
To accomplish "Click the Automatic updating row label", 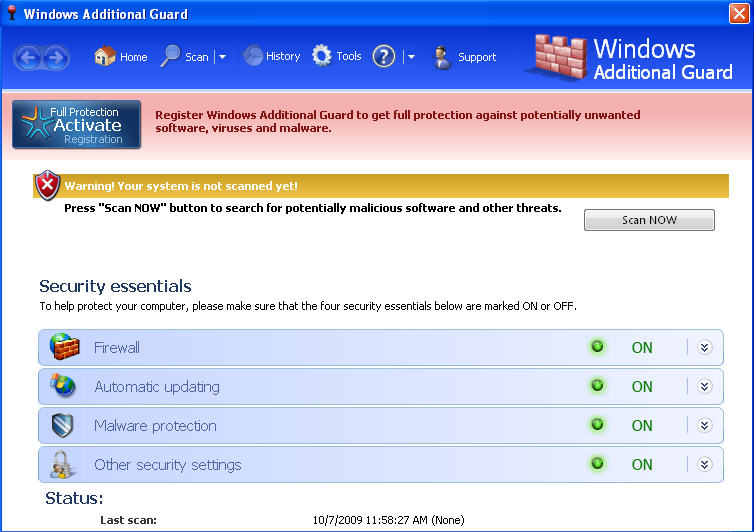I will click(x=157, y=387).
